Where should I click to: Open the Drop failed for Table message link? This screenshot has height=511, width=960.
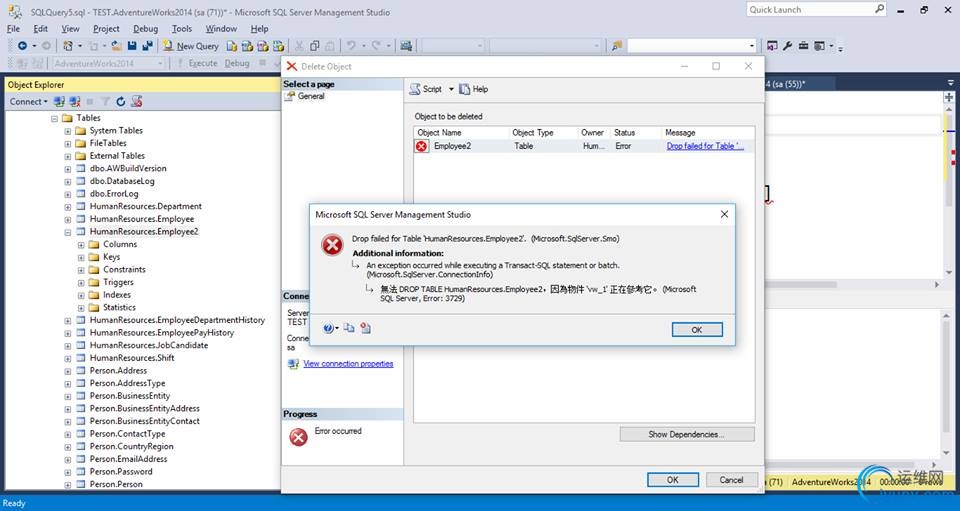[705, 146]
